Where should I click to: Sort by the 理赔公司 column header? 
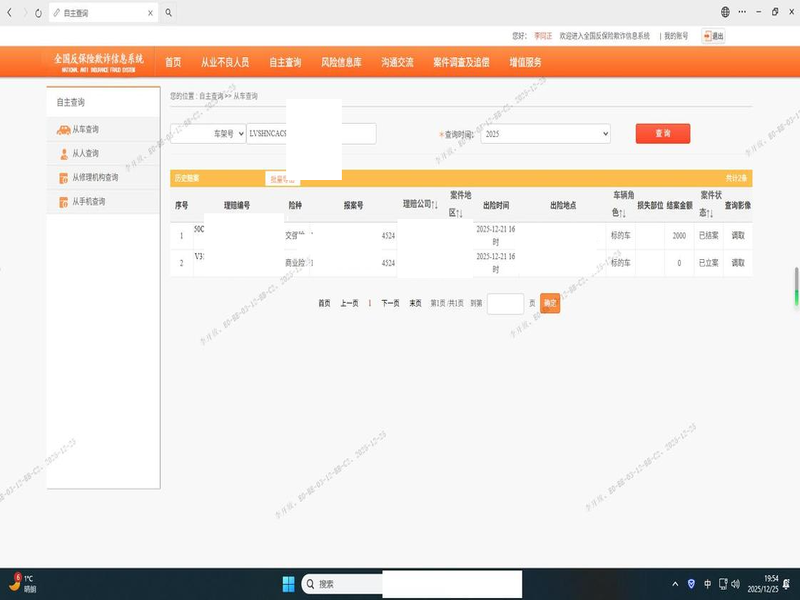[420, 204]
